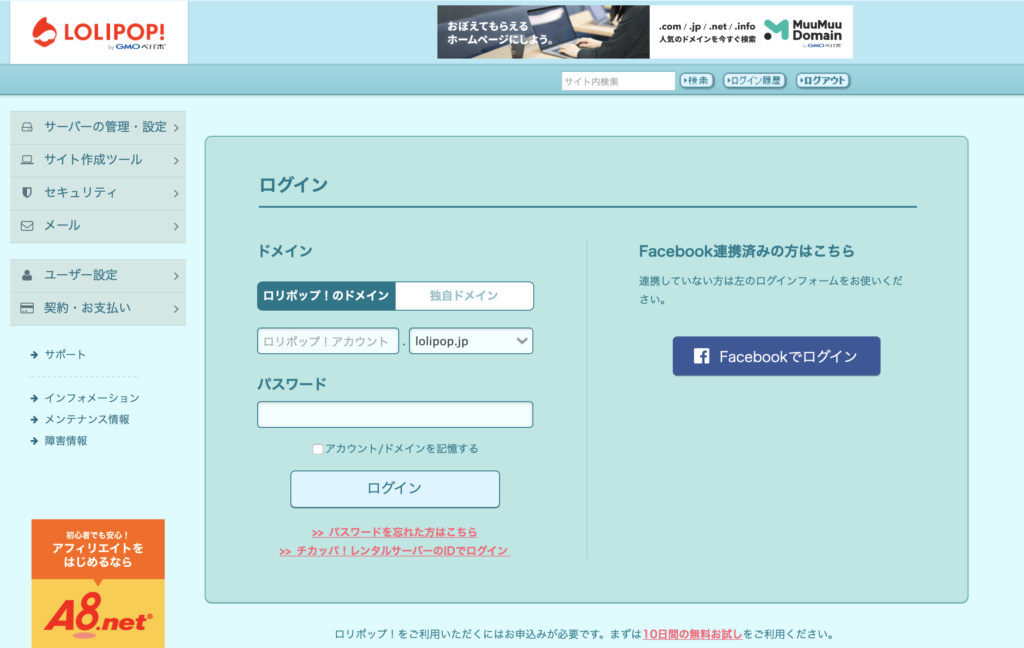Open the サポート sidebar link
Screen dimensions: 1024x648
click(x=65, y=354)
